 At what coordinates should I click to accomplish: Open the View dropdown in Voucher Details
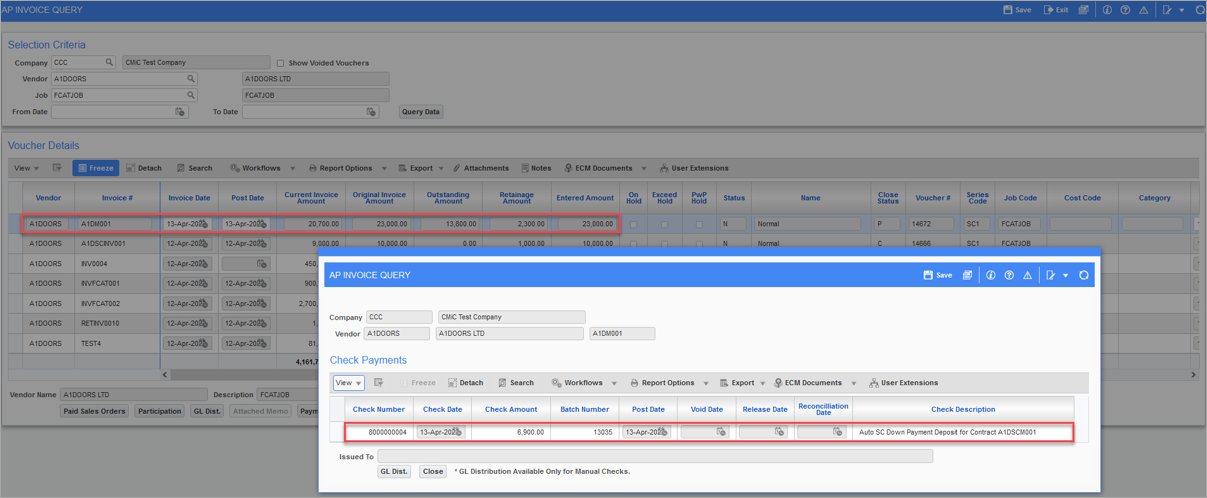click(x=25, y=168)
